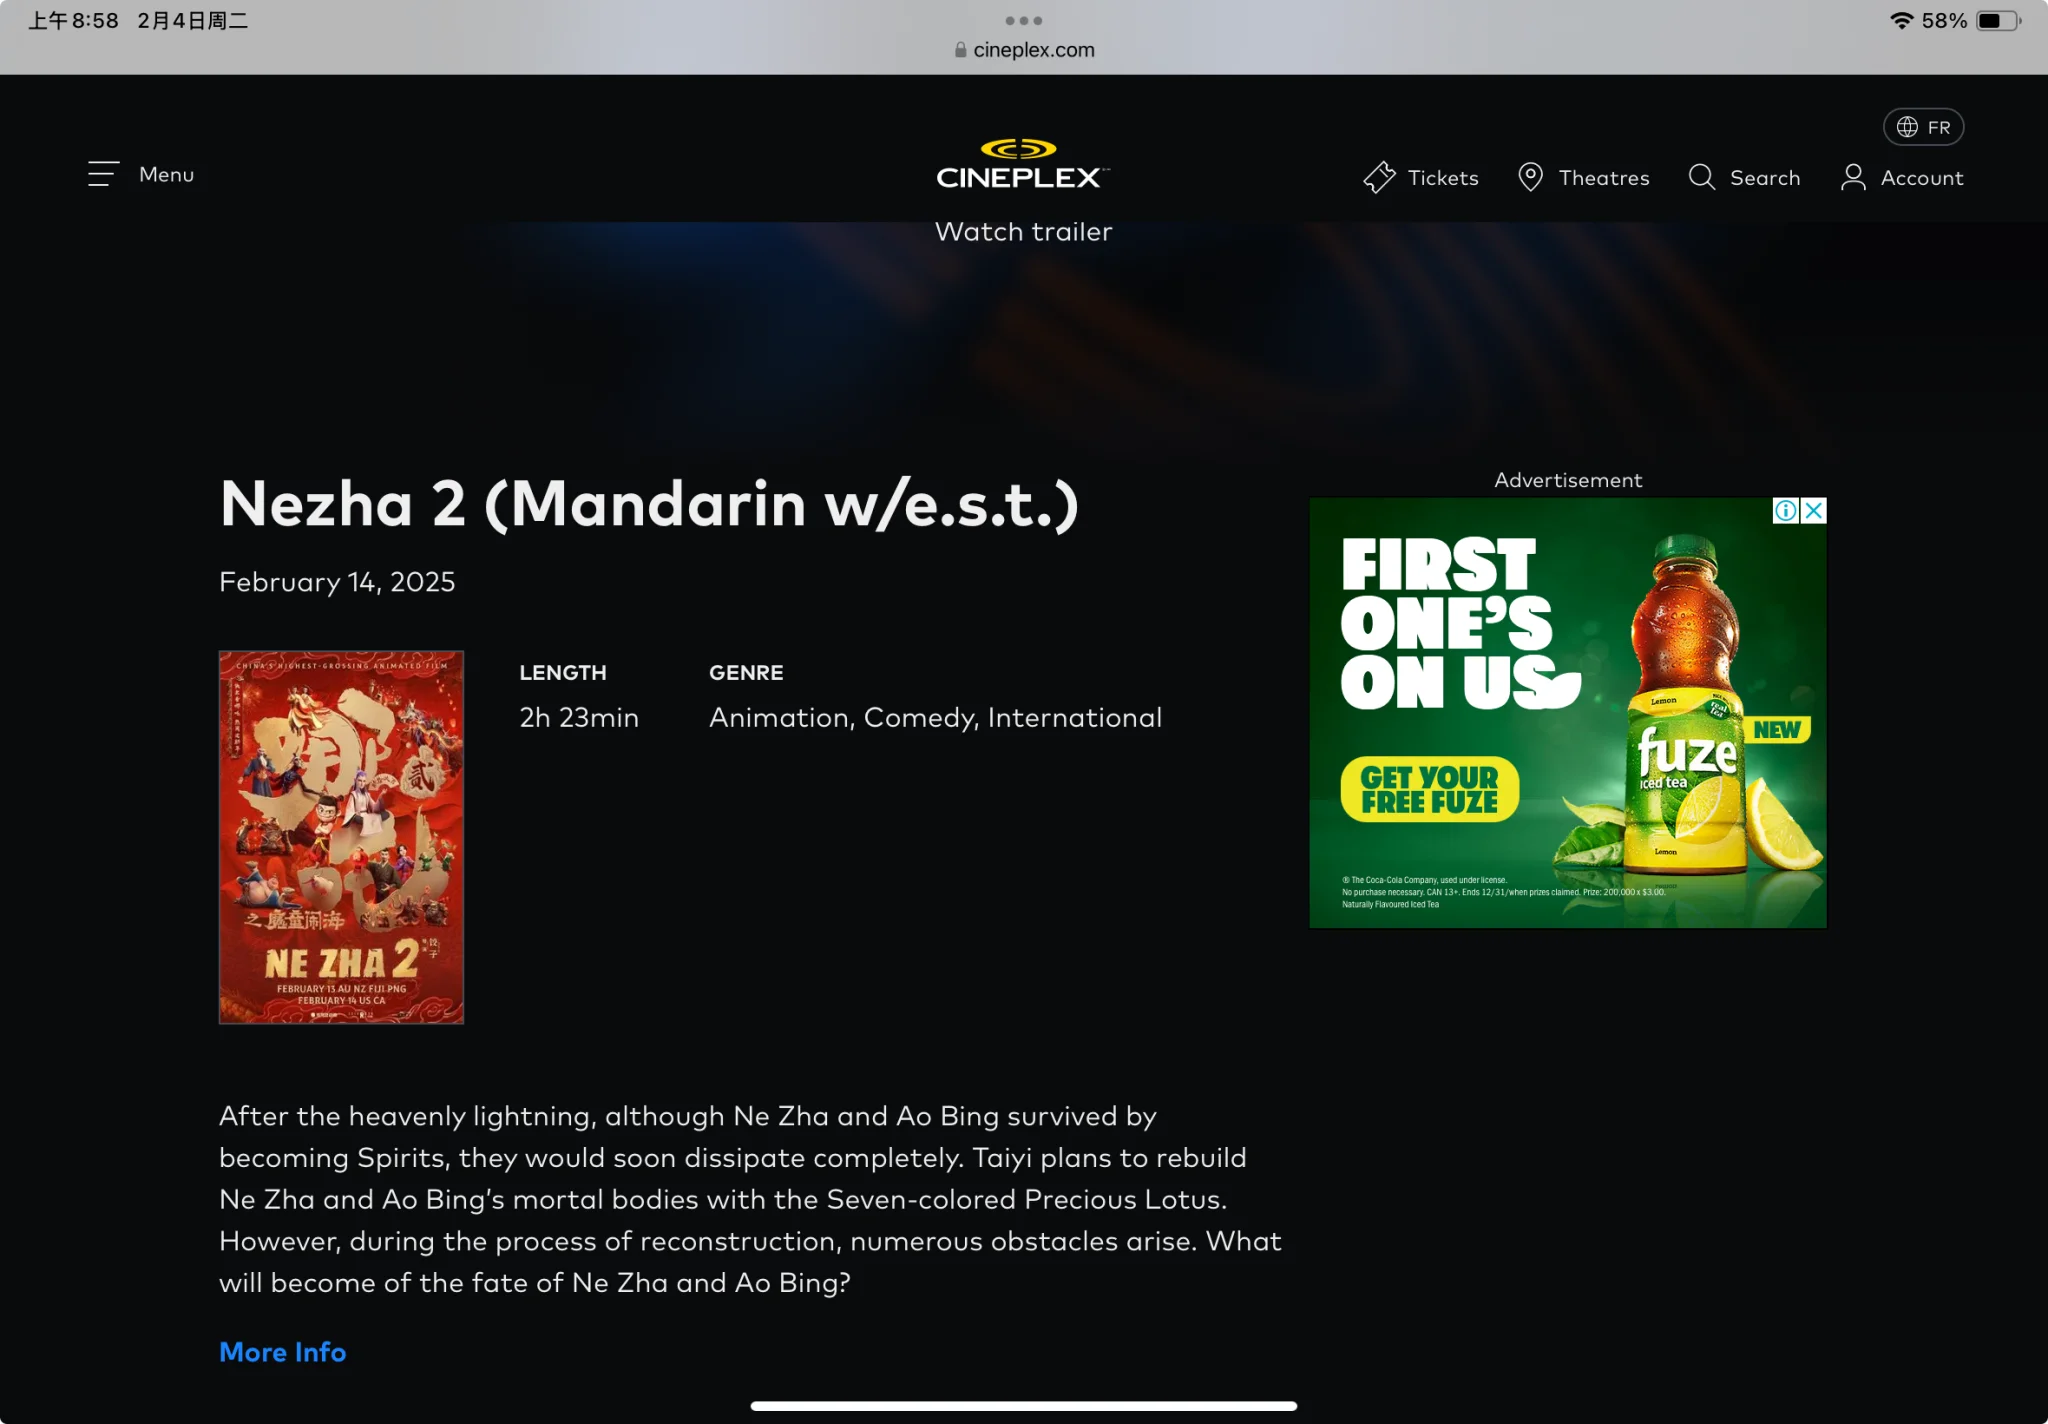Open the Menu label
This screenshot has width=2048, height=1424.
167,174
